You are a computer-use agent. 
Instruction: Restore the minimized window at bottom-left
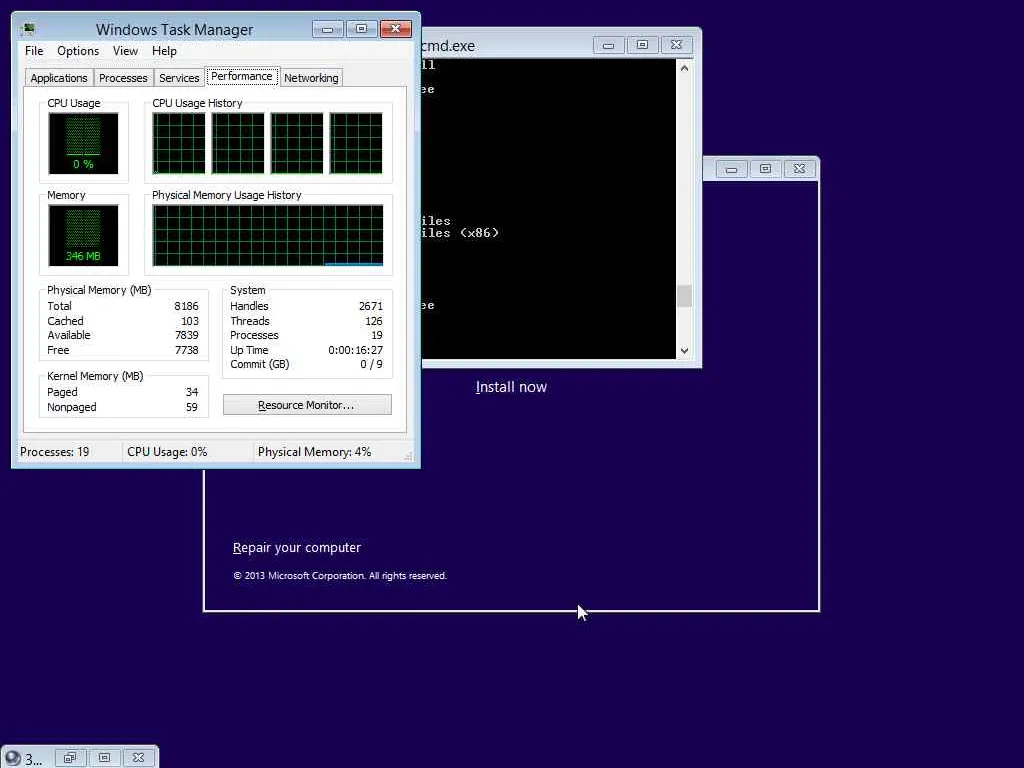tap(70, 758)
